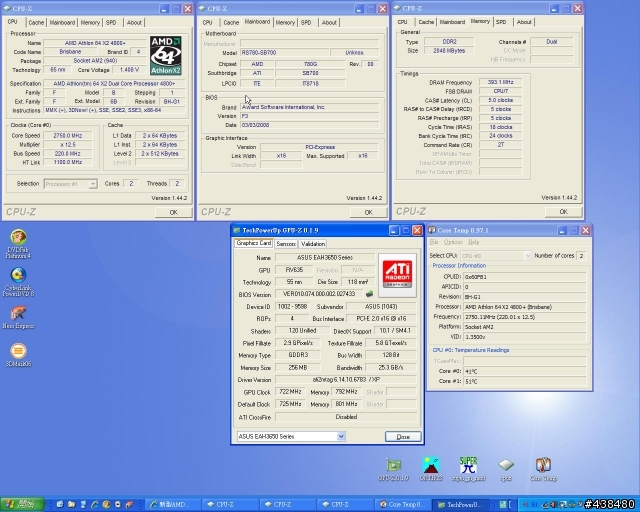The image size is (640, 512).
Task: Activate first CPU-Z taskbar button
Action: [231, 505]
